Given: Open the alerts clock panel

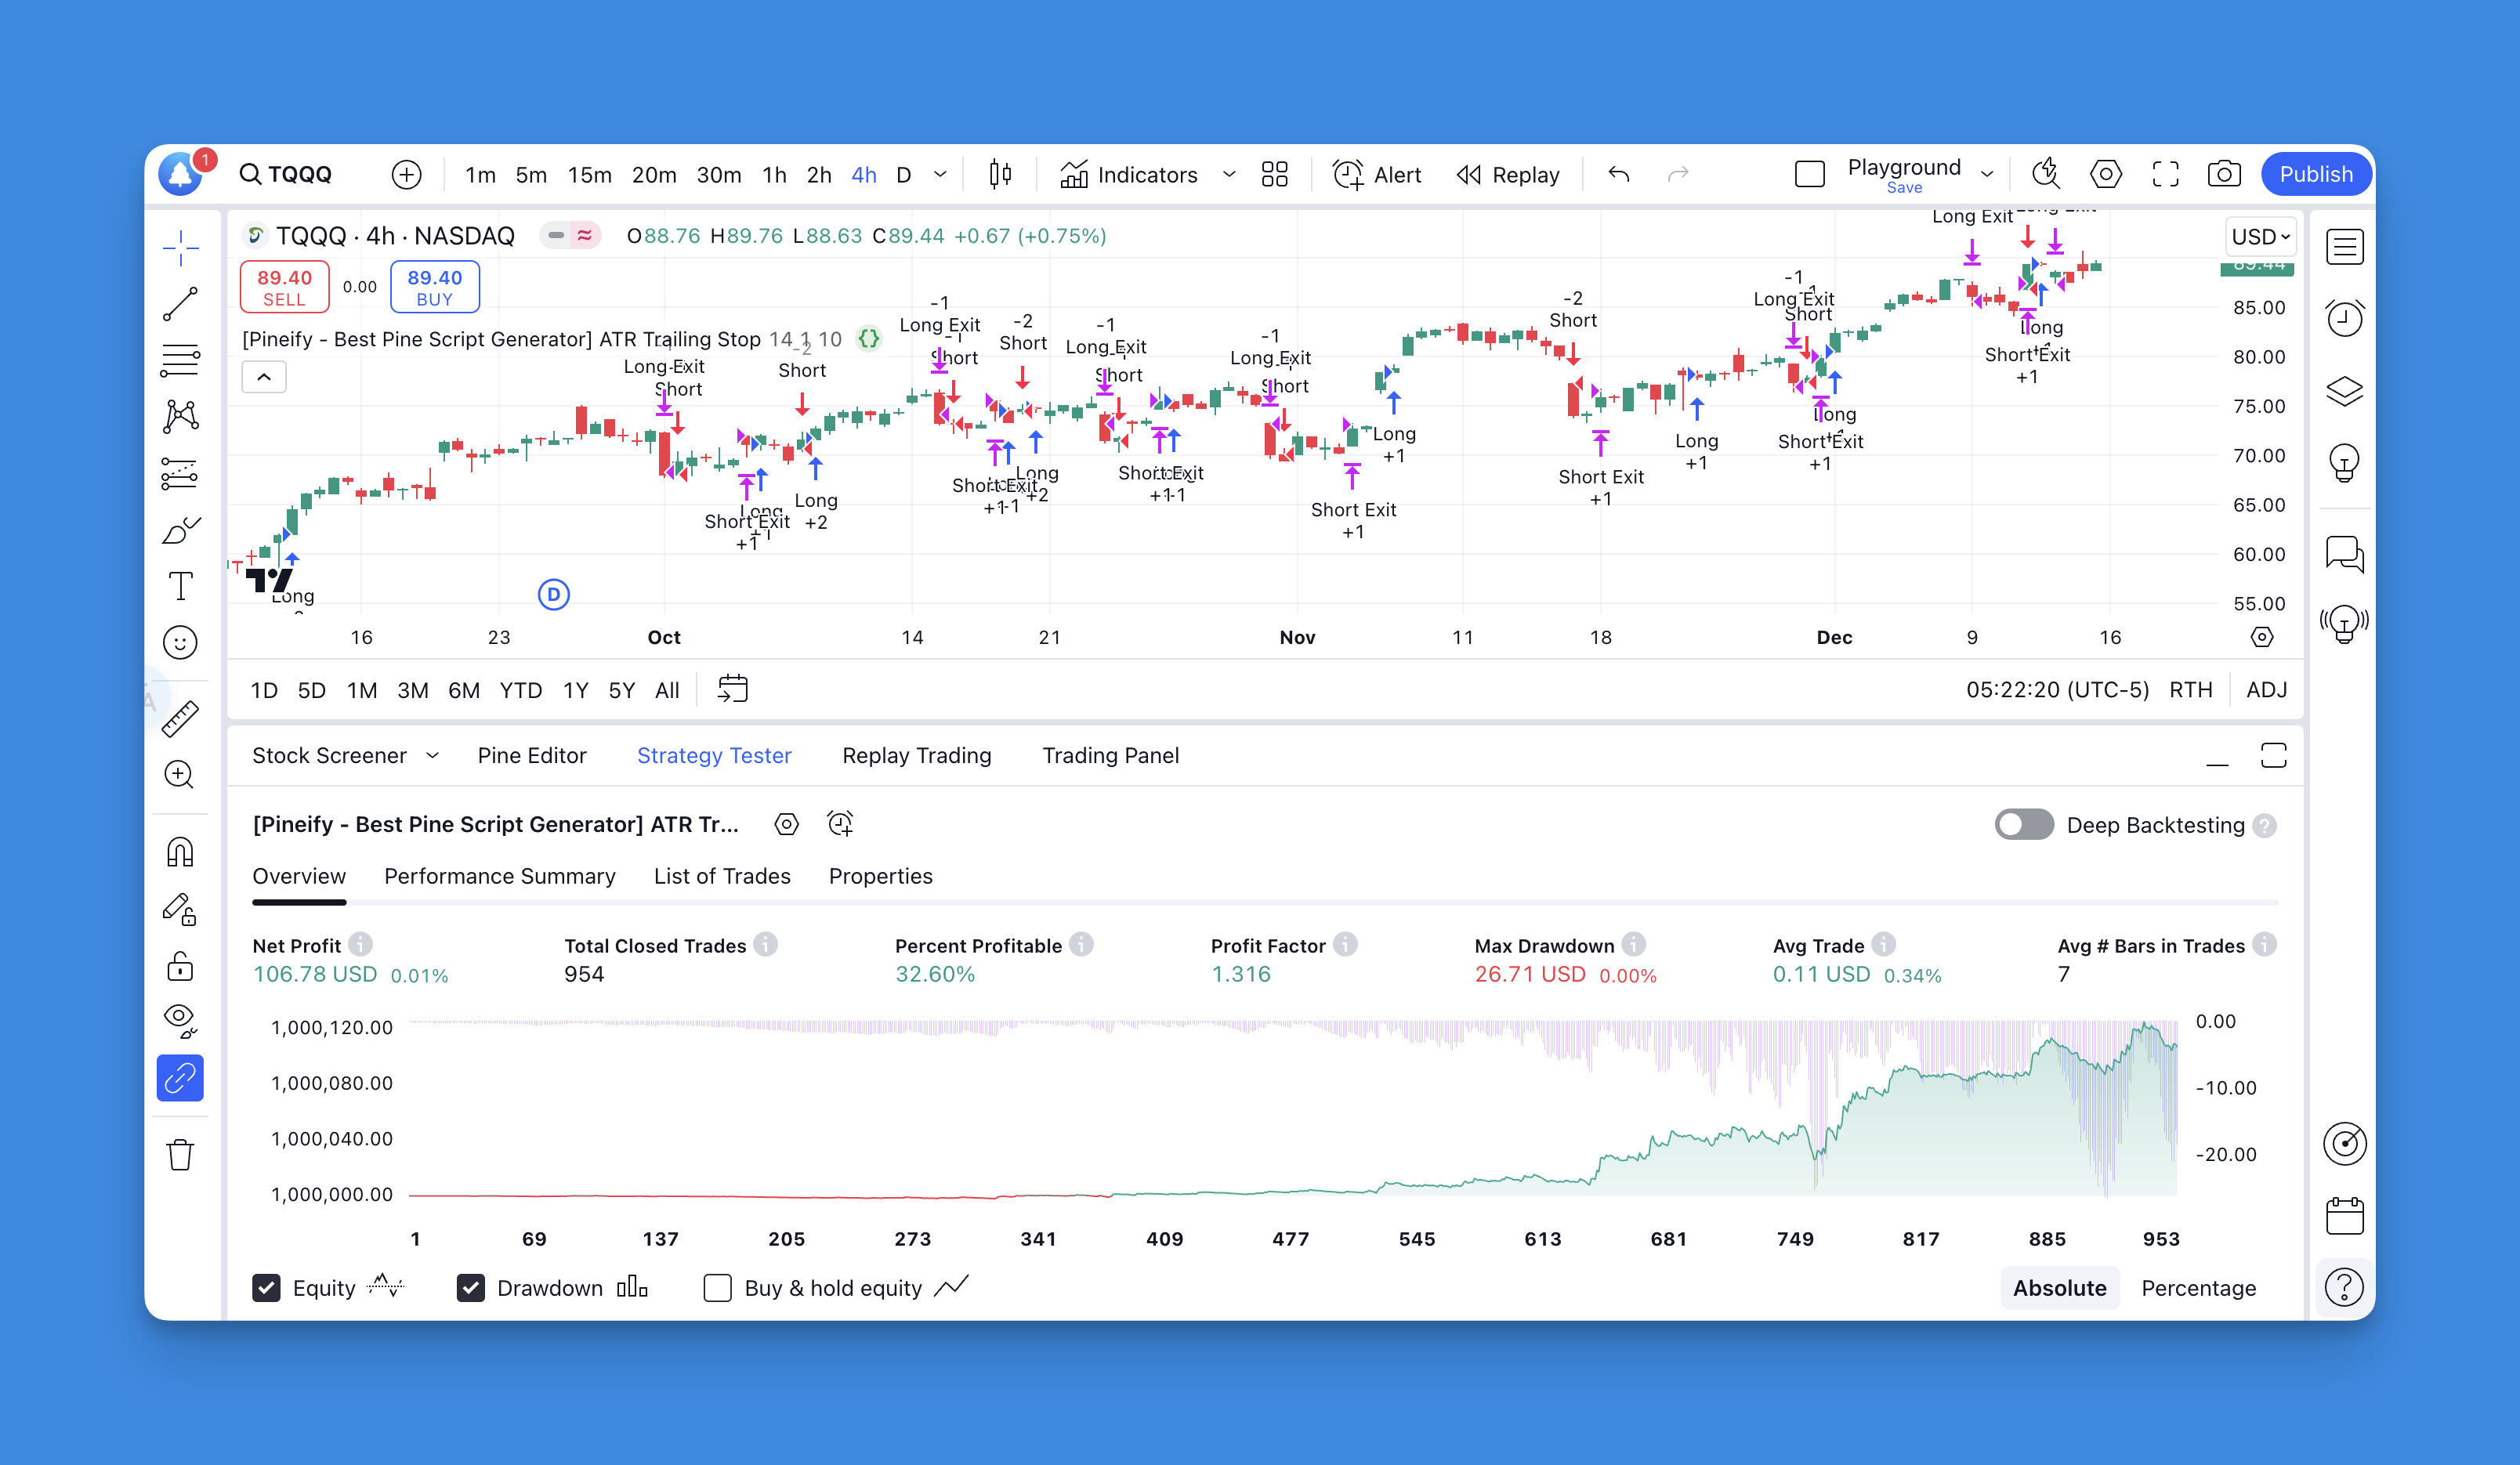Looking at the screenshot, I should point(2344,319).
